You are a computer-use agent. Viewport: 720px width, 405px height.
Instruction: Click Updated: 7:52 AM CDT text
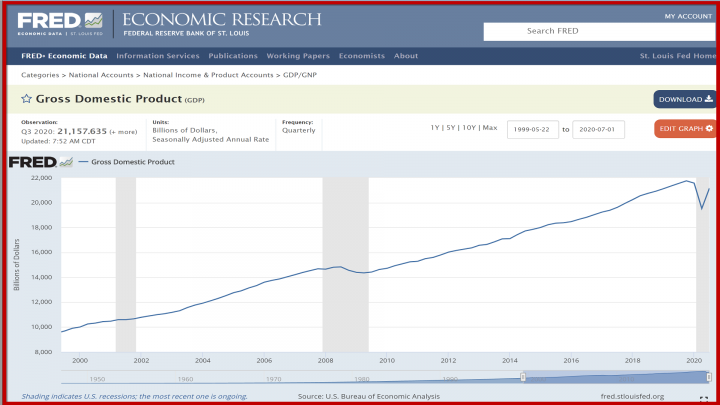pyautogui.click(x=58, y=141)
